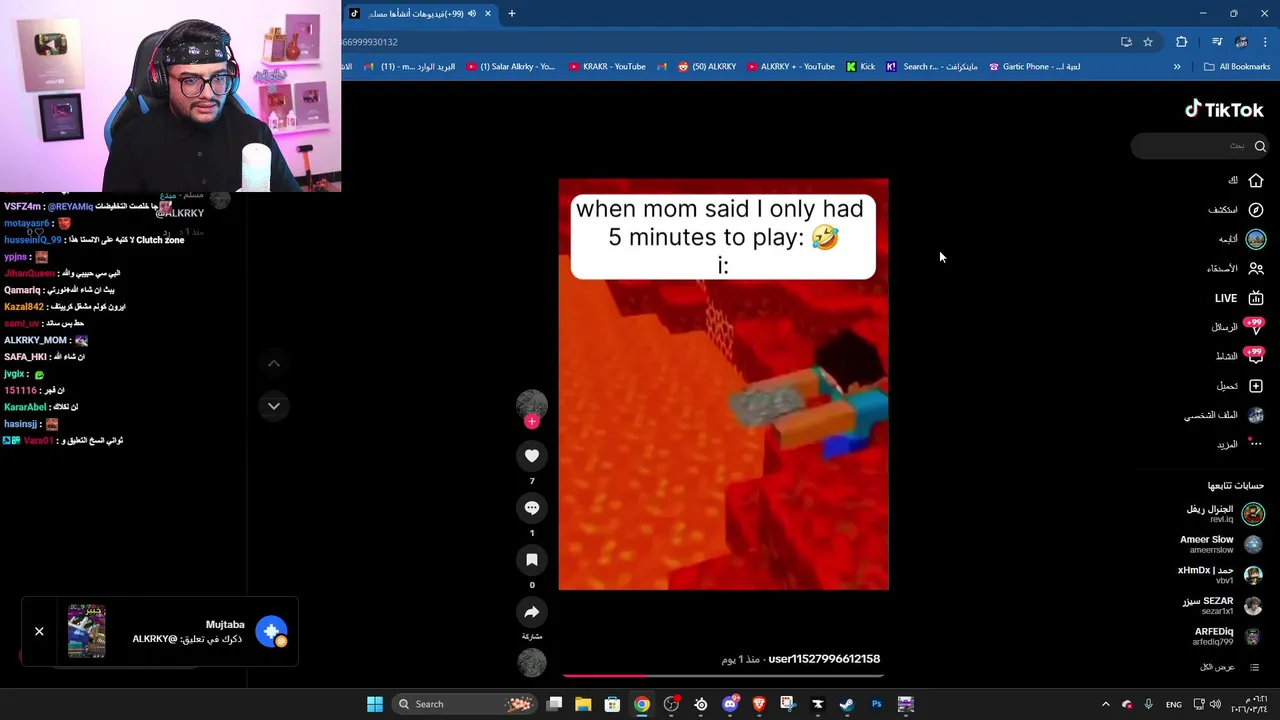Open the Gartic Phone bookmark

[1035, 67]
